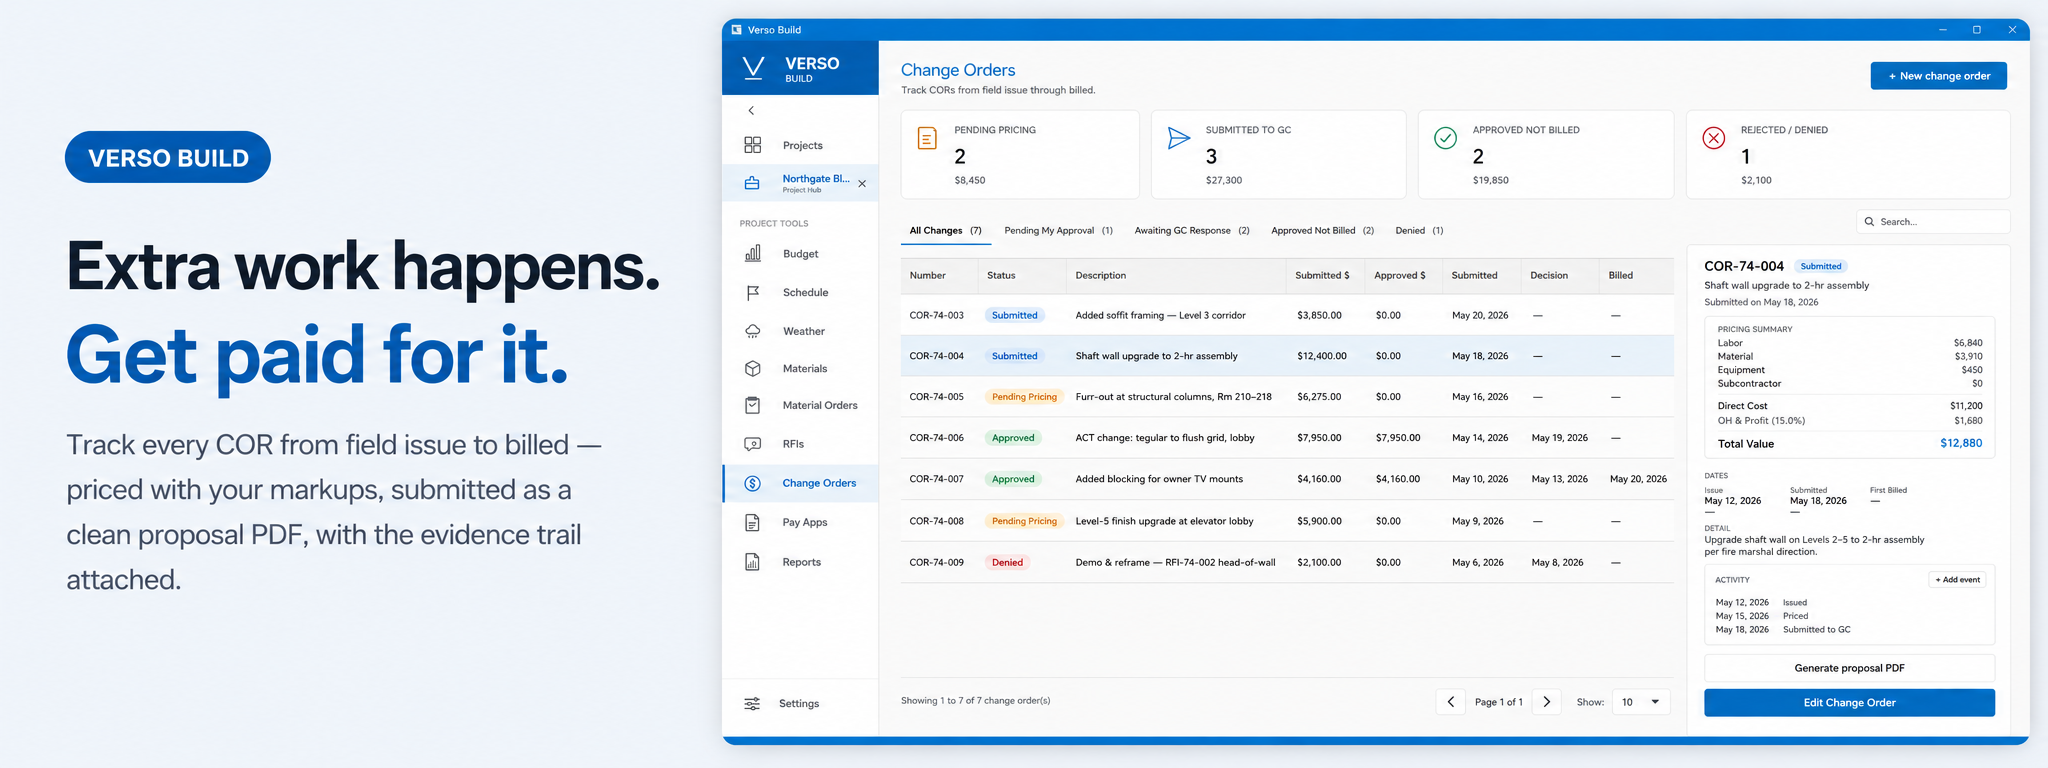Click Total Value $12,880
The width and height of the screenshot is (2048, 768).
(1961, 443)
